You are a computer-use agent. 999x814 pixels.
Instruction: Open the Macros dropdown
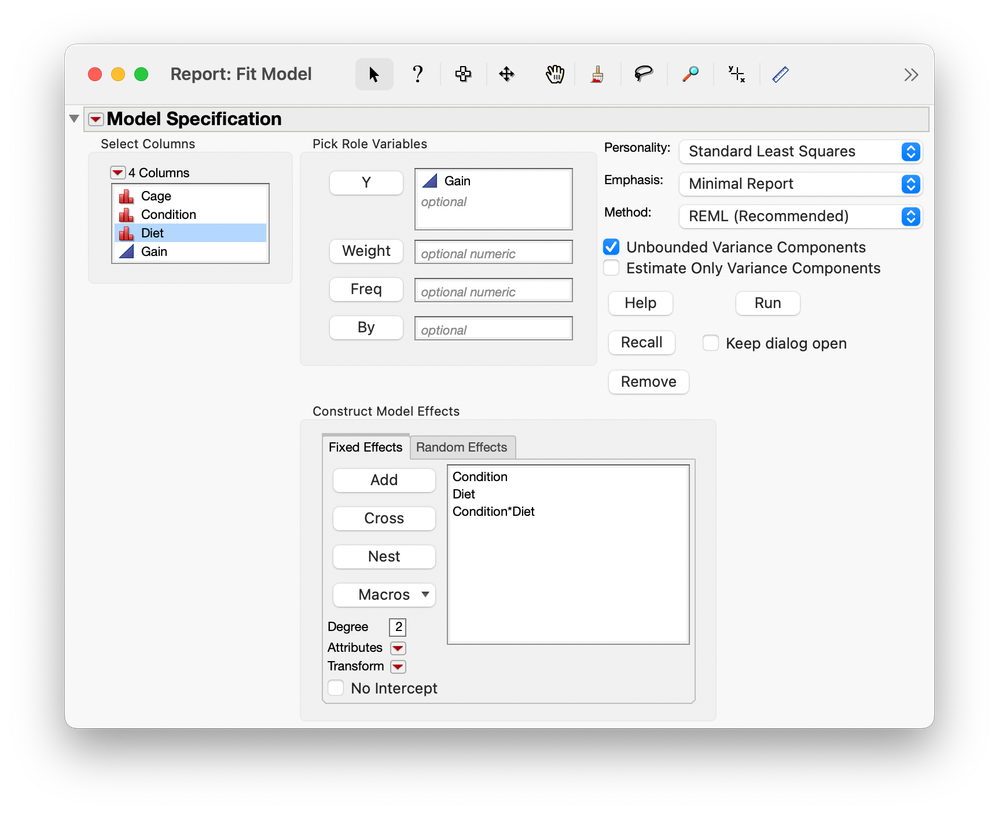click(383, 594)
